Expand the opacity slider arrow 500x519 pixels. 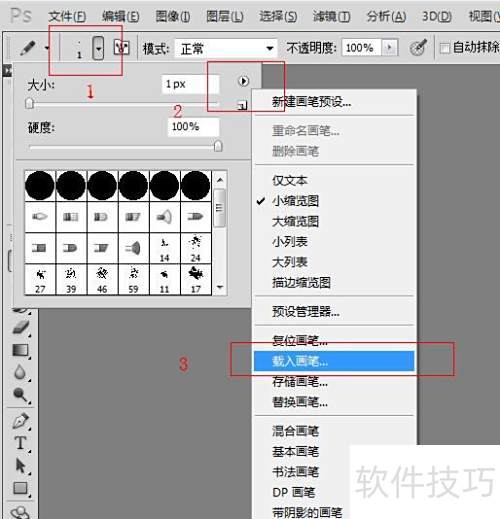(389, 48)
